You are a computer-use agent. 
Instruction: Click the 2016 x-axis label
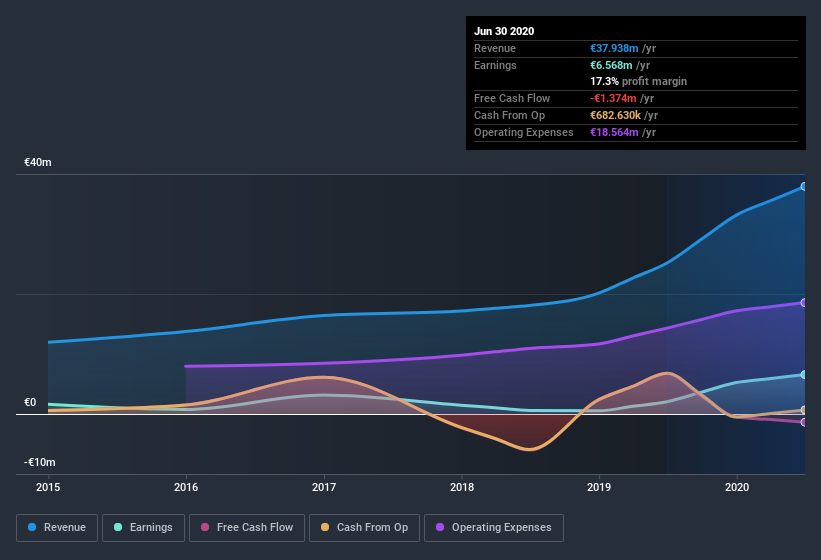point(186,487)
